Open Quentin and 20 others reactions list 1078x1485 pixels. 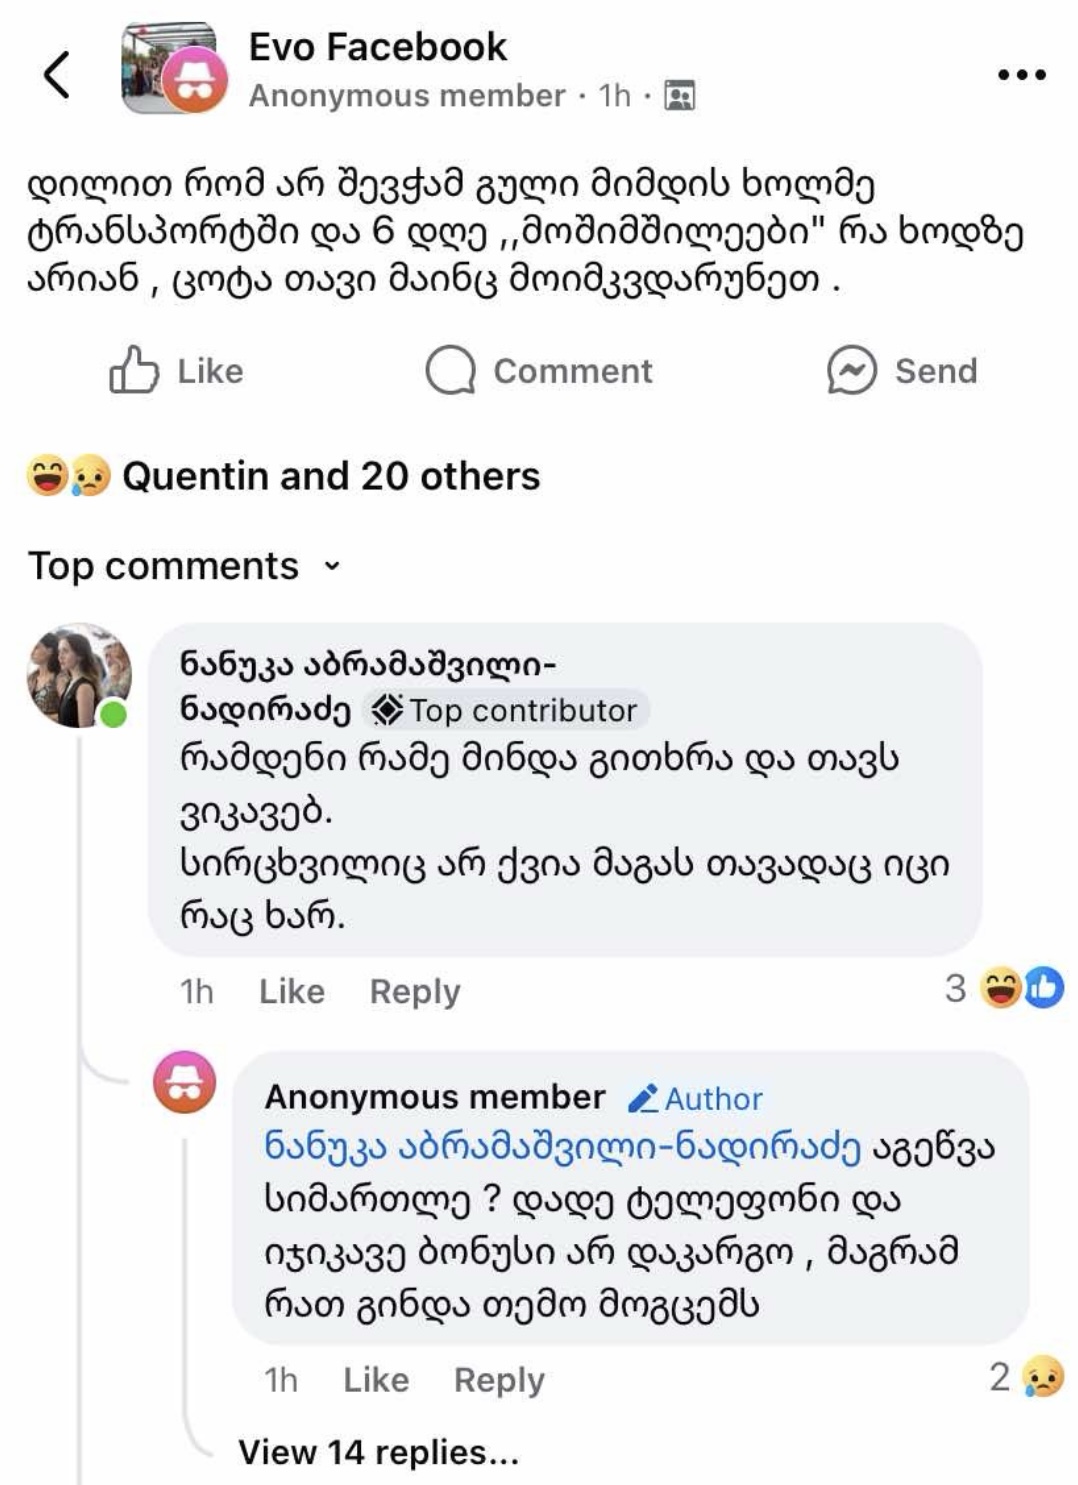pos(330,476)
